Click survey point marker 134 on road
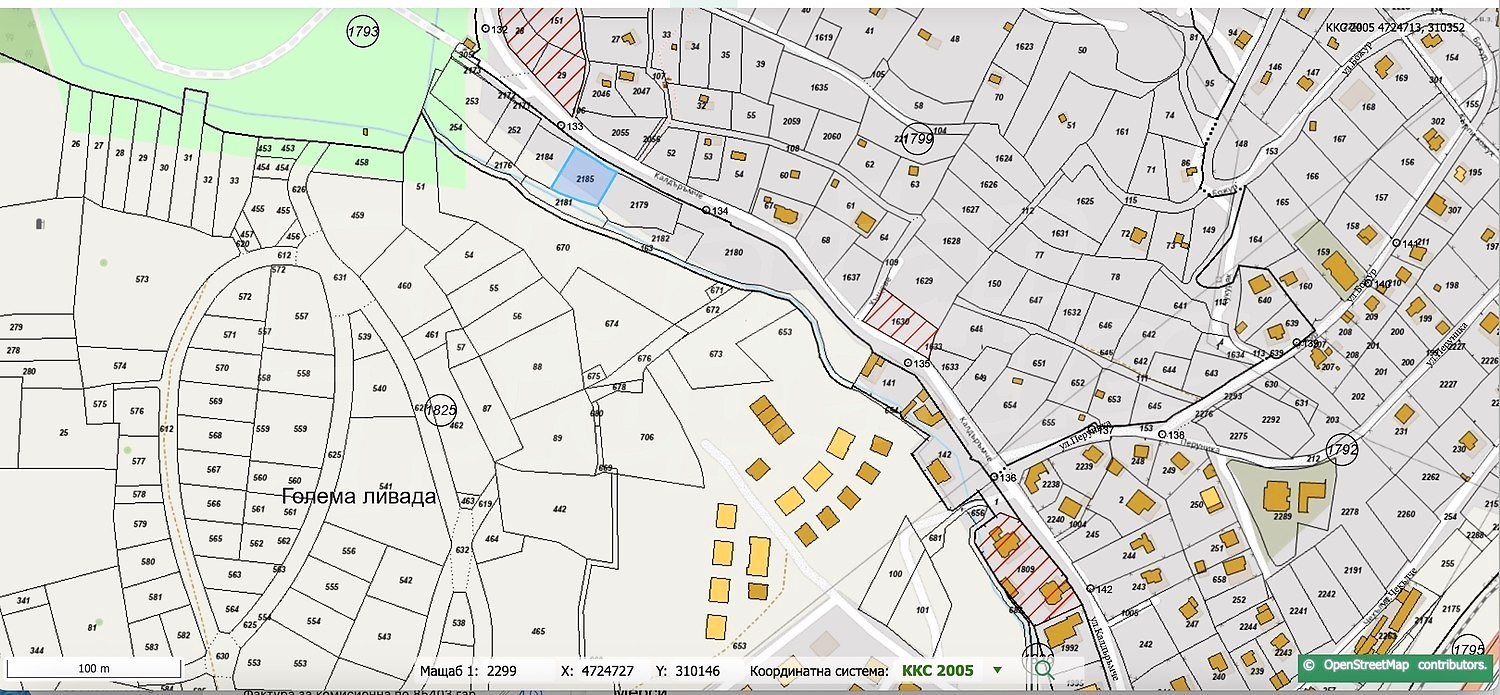The width and height of the screenshot is (1500, 695). pos(706,211)
